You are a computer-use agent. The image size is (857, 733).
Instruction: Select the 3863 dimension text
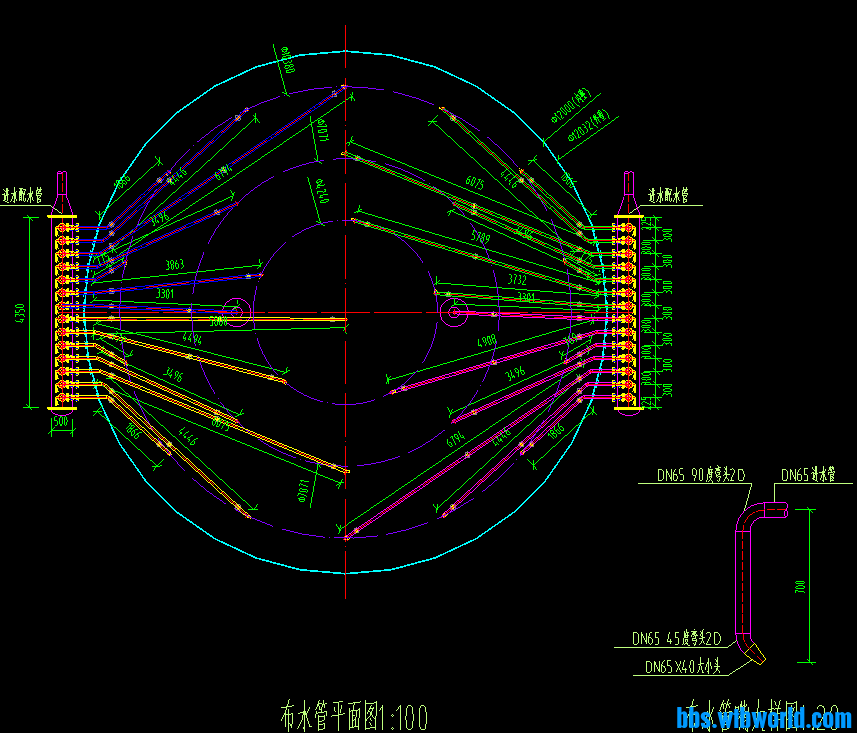pos(174,265)
